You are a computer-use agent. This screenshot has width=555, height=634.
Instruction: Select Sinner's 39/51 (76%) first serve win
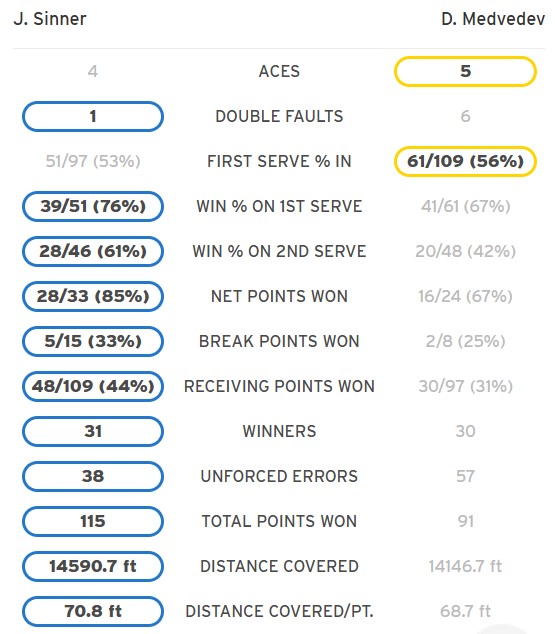click(93, 206)
